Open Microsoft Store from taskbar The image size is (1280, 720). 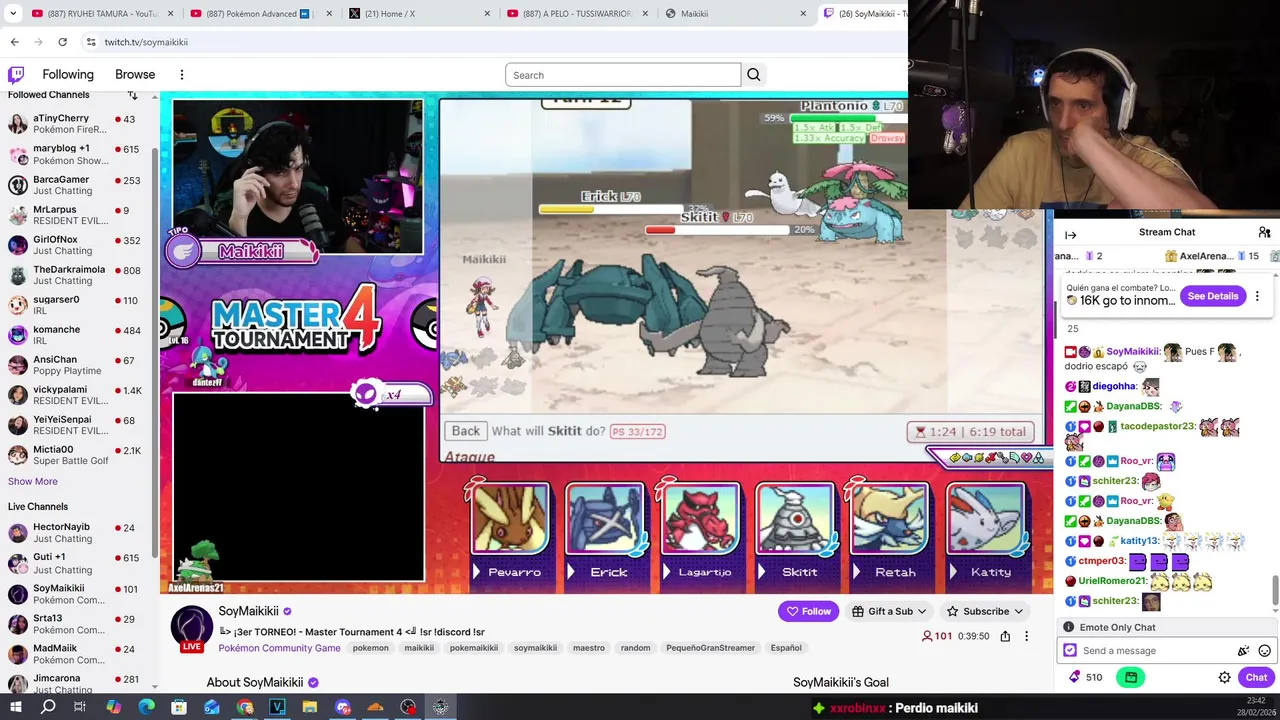point(179,707)
